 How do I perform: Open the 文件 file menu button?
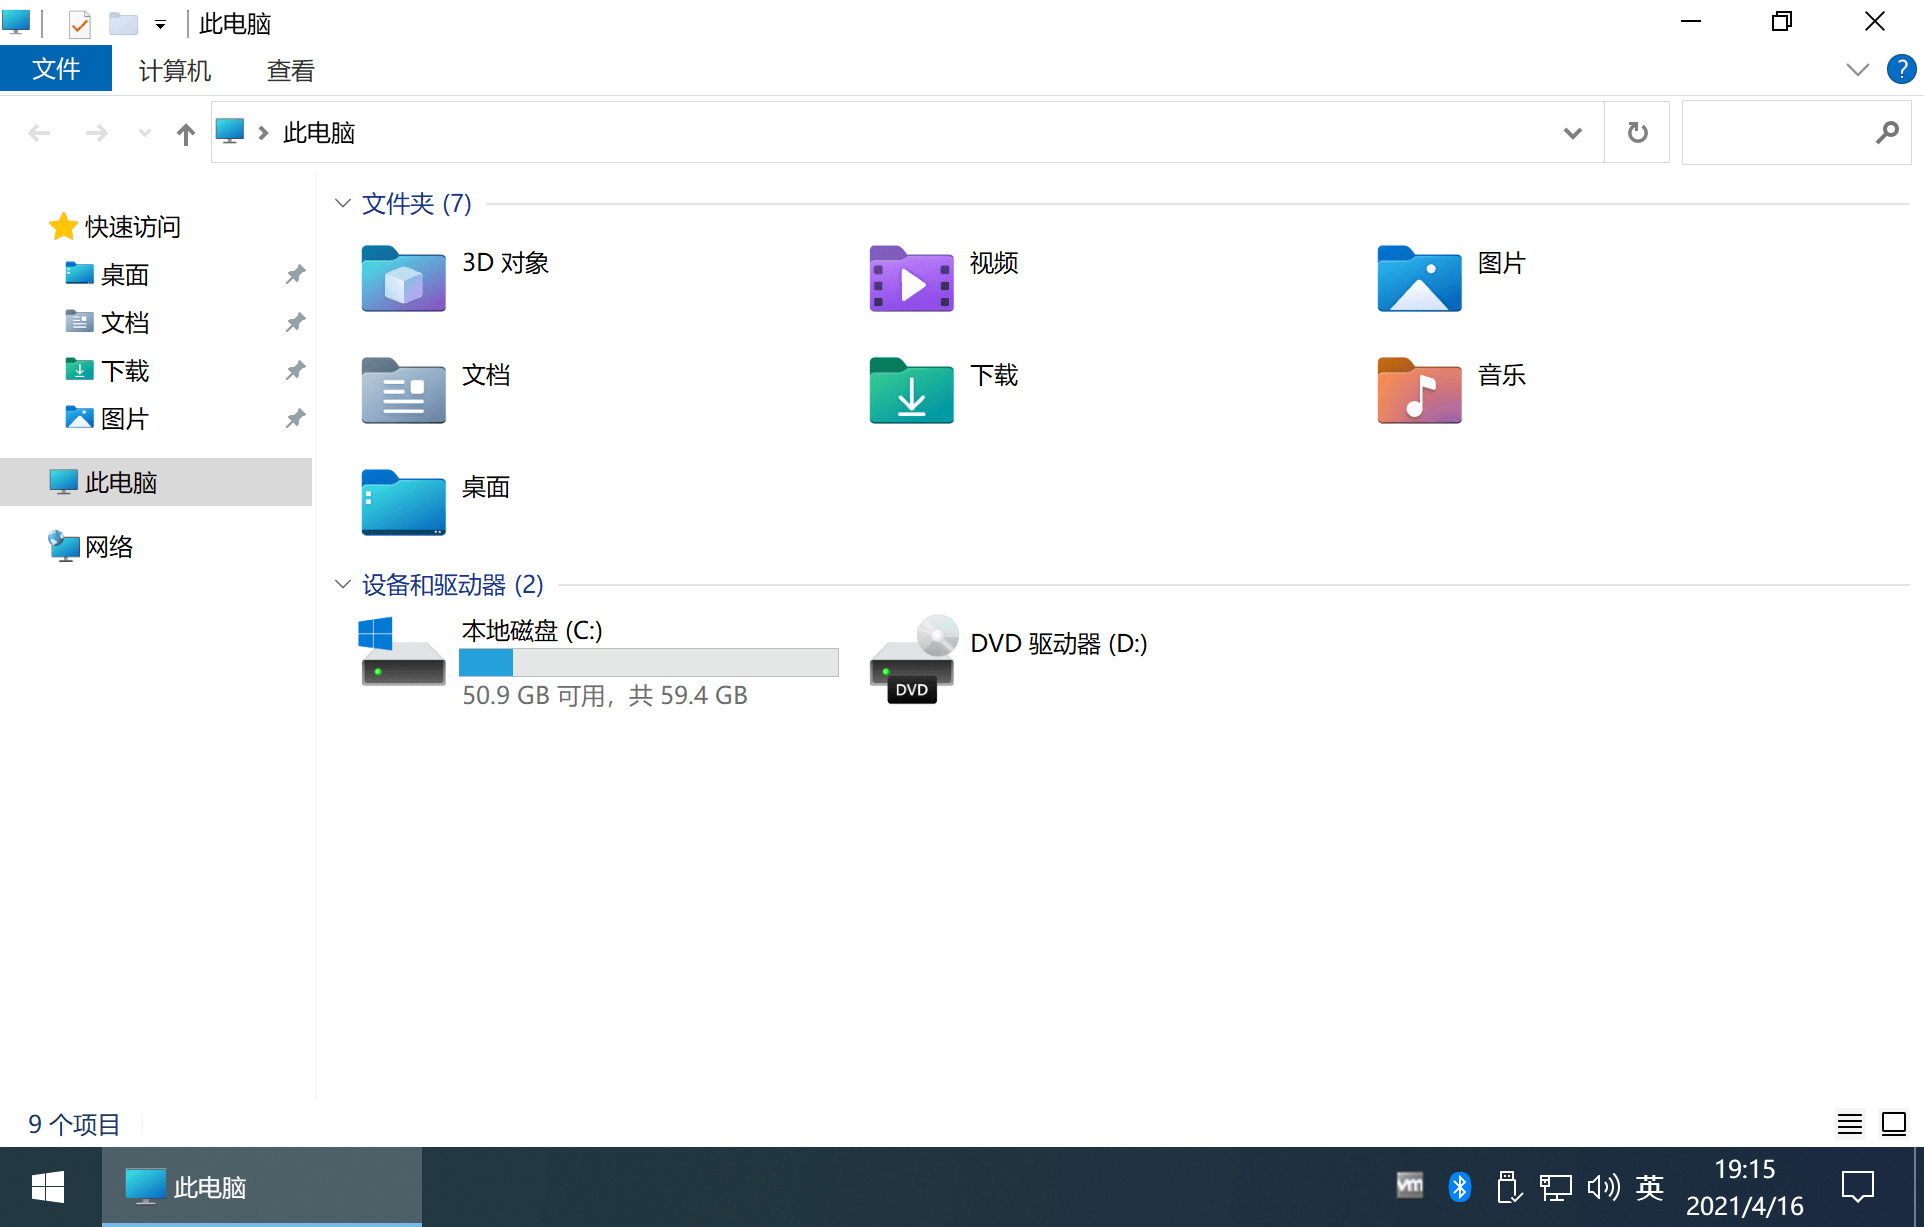tap(56, 69)
